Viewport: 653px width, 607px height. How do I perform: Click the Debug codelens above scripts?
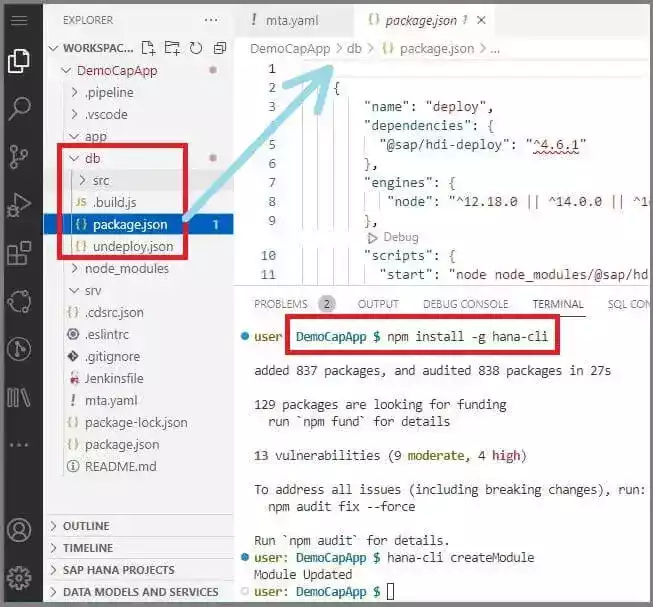tap(393, 237)
